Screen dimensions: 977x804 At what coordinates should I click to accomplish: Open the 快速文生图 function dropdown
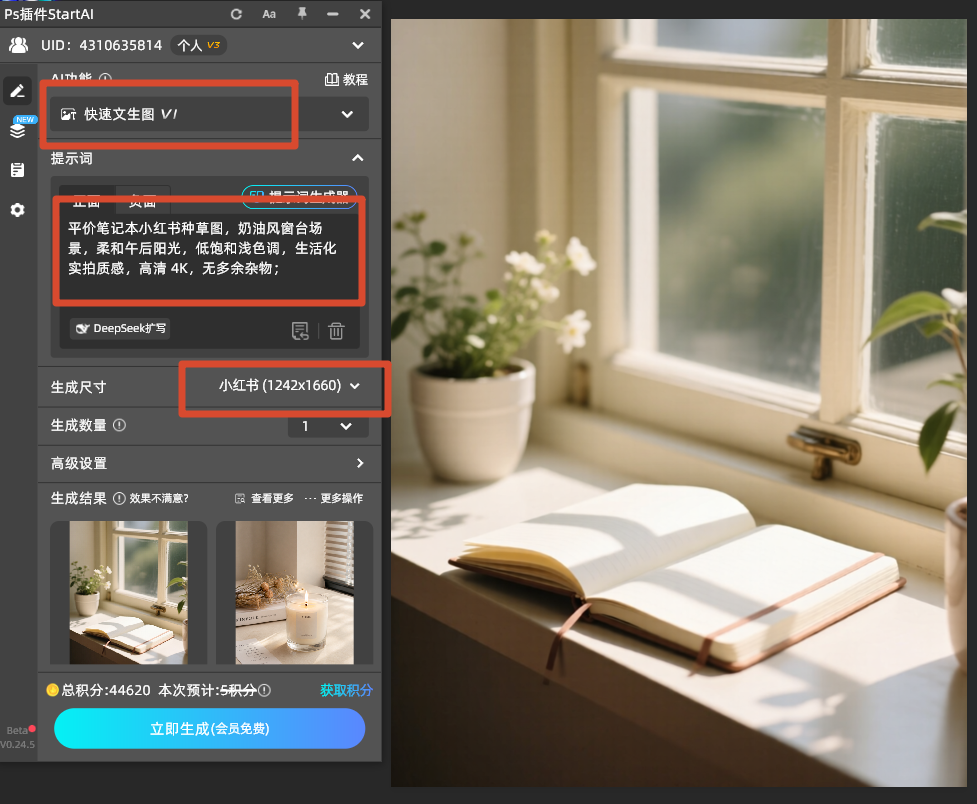tap(209, 114)
